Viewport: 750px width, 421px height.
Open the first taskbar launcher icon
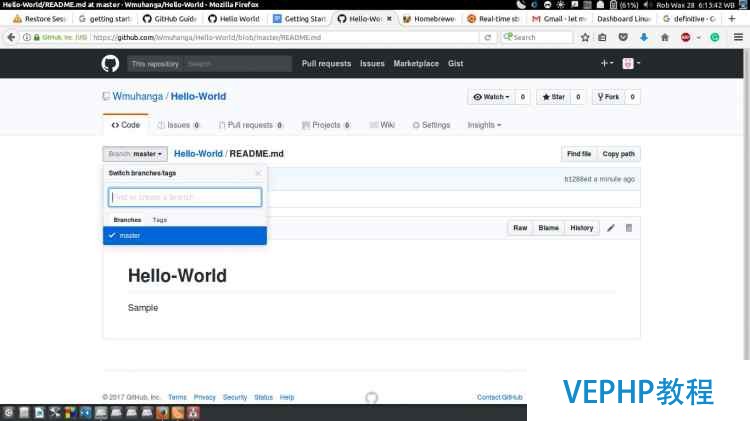click(x=9, y=412)
